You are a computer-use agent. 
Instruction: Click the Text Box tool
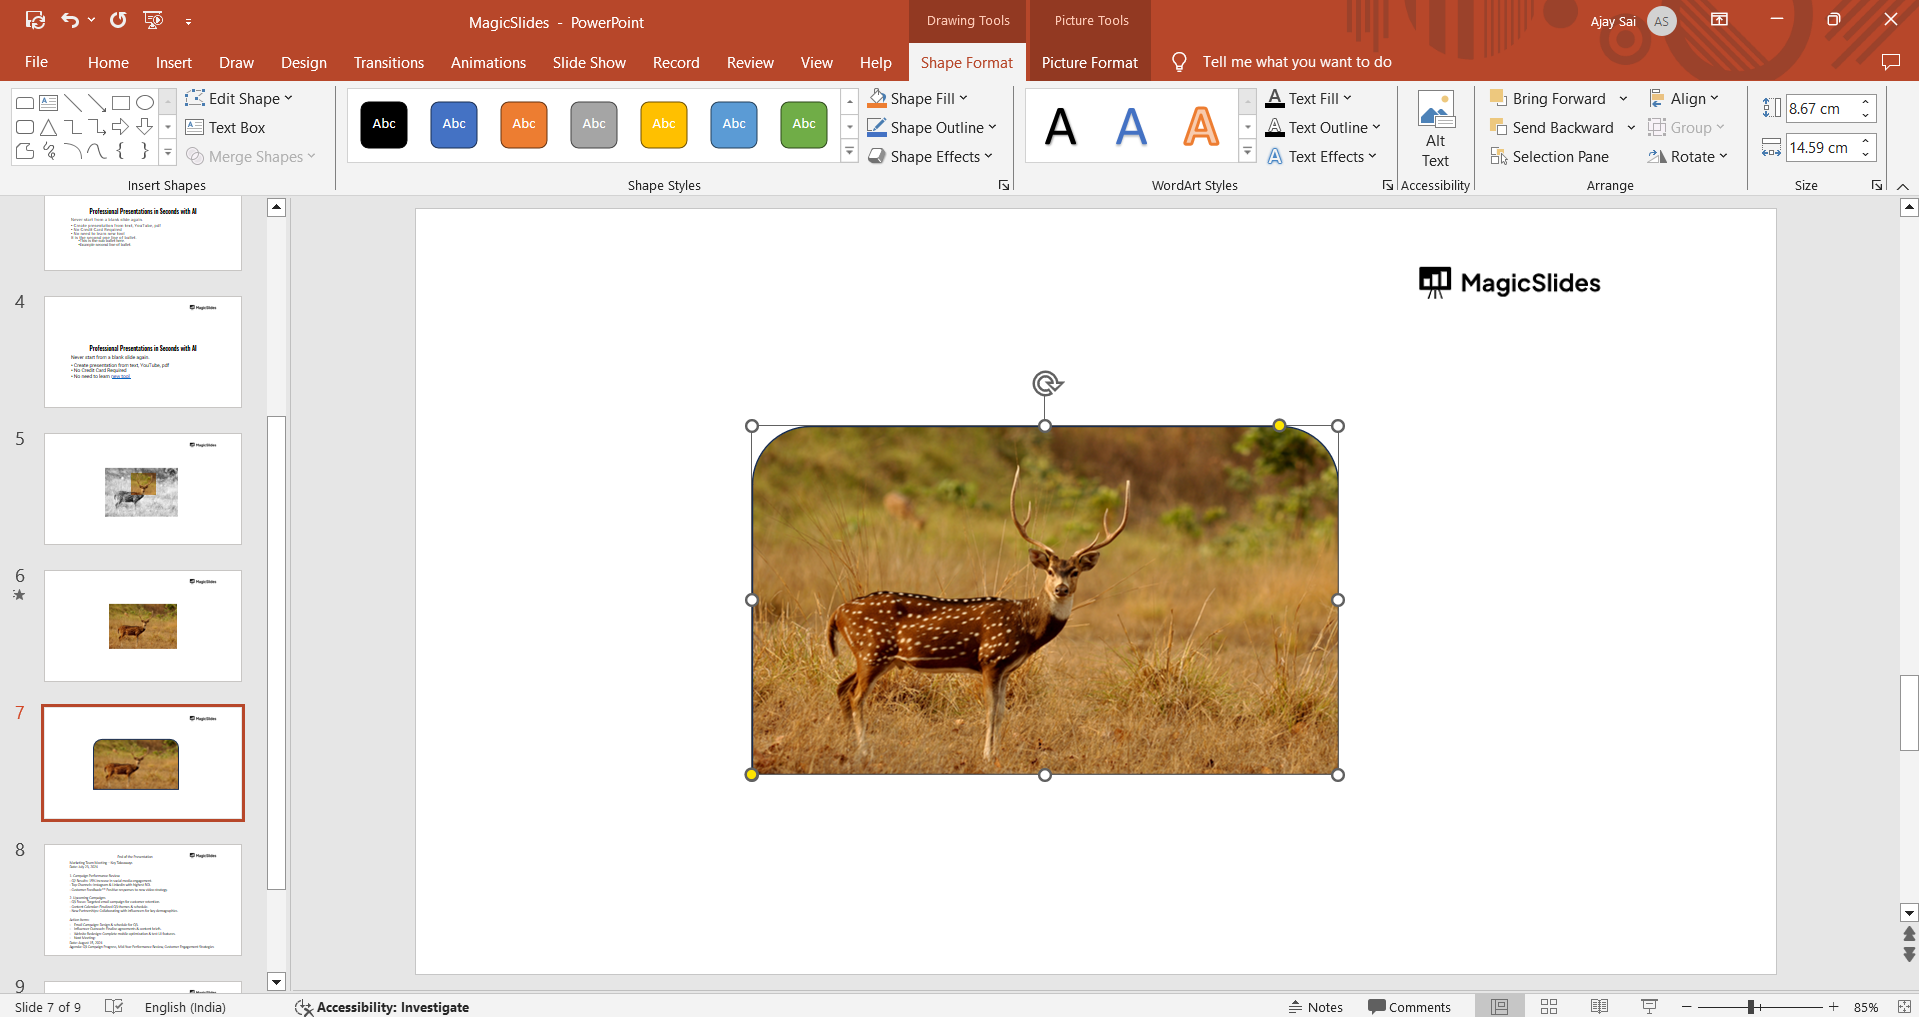226,128
